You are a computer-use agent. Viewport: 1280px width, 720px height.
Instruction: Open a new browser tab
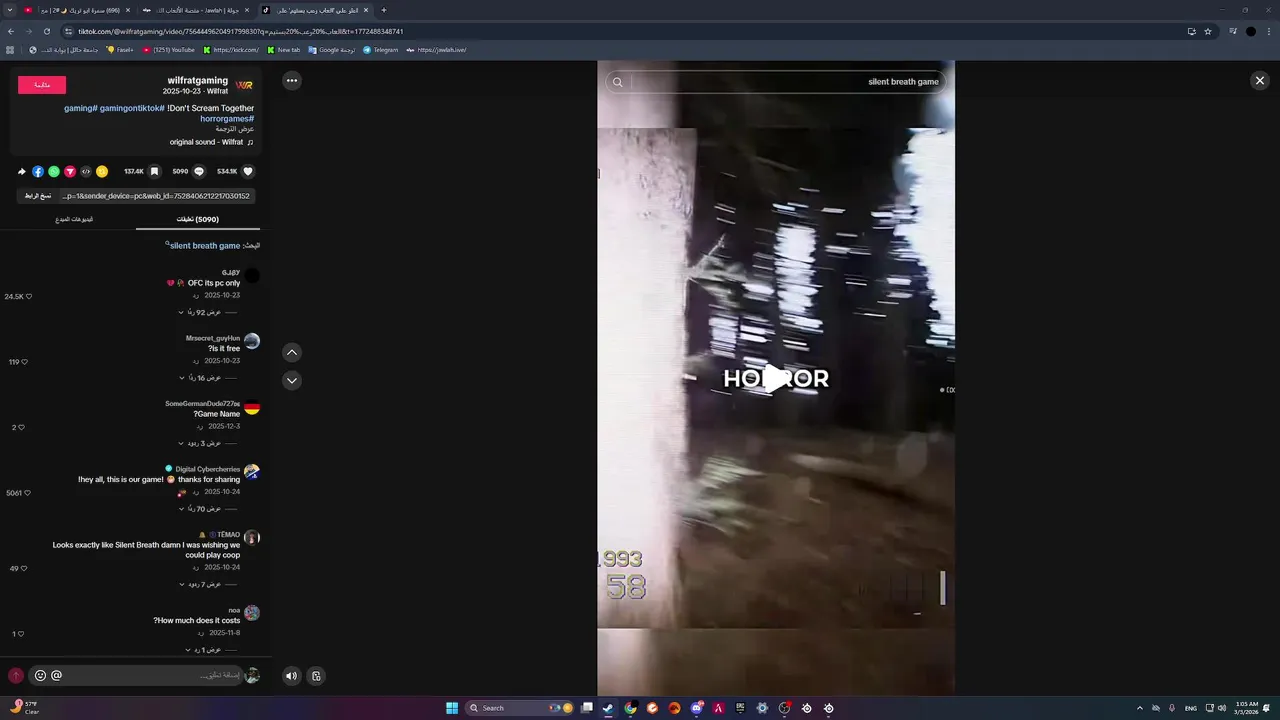pos(384,10)
